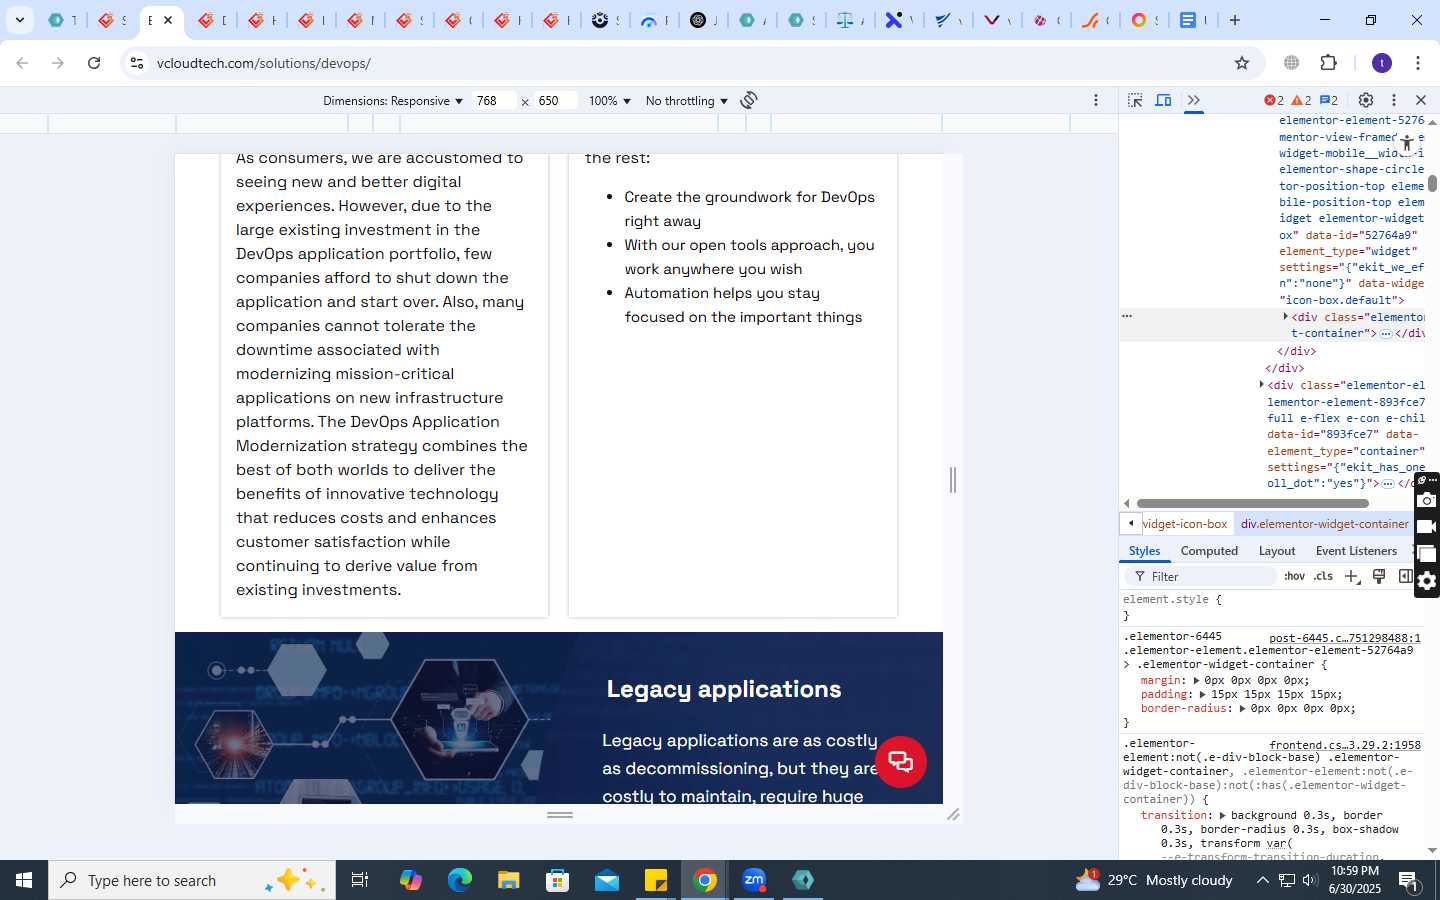This screenshot has width=1440, height=900.
Task: Open the Chrome profile avatar
Action: (1382, 63)
